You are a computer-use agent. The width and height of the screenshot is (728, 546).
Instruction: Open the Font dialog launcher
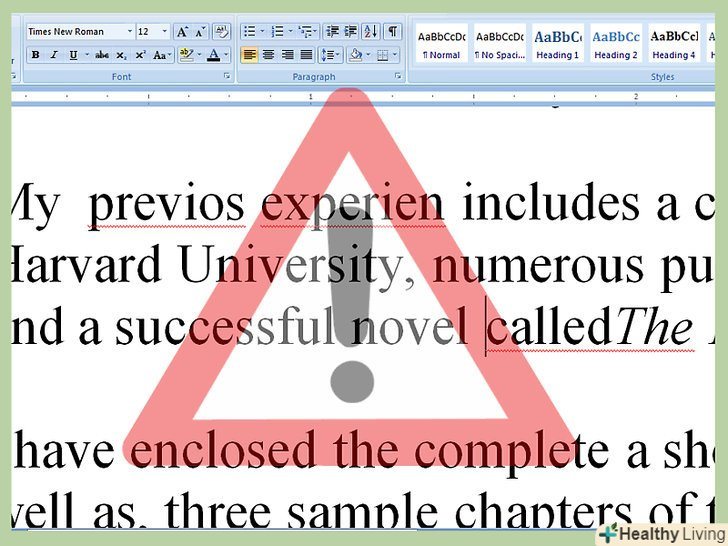tap(227, 76)
